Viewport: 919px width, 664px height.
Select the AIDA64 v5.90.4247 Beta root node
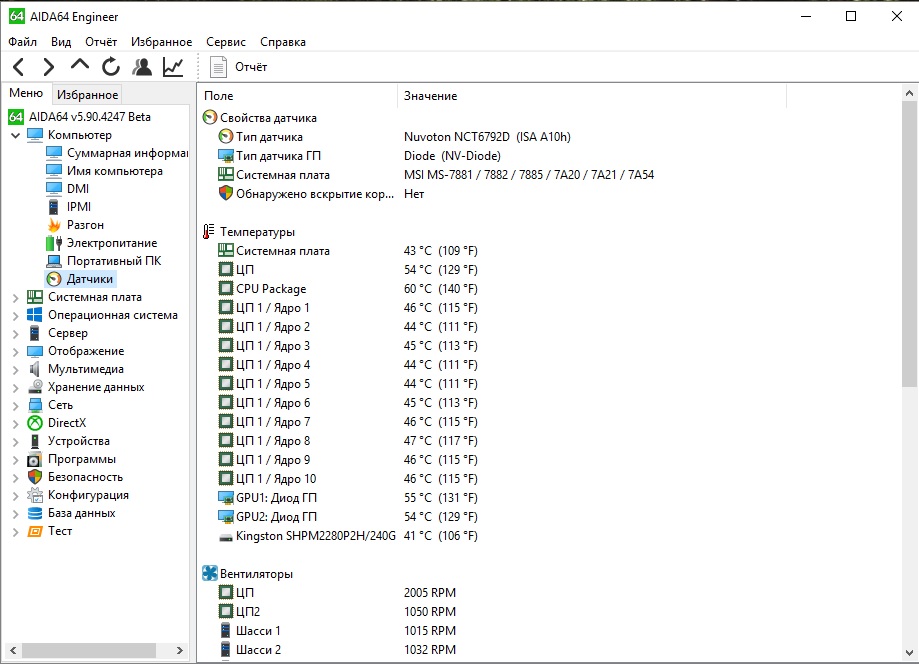[x=90, y=117]
